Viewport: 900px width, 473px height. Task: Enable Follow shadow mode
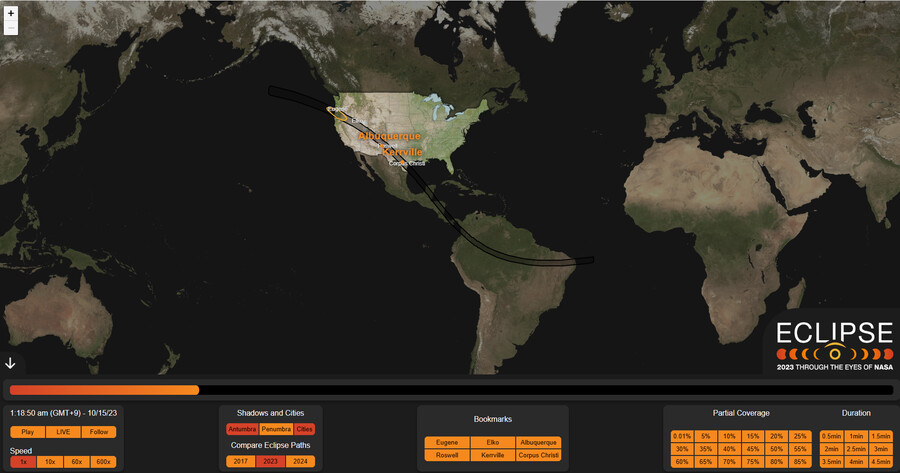pos(97,432)
